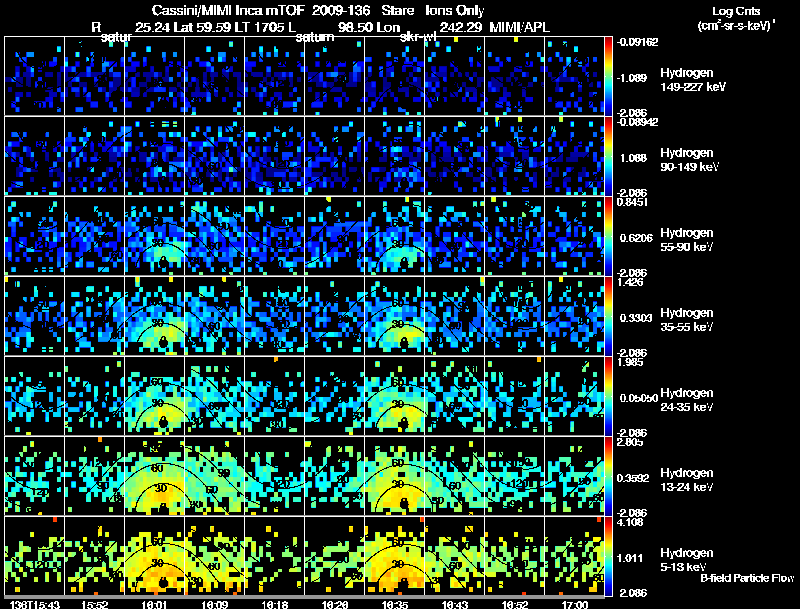Open the 5-13 keV image at 16:01

[x=154, y=556]
